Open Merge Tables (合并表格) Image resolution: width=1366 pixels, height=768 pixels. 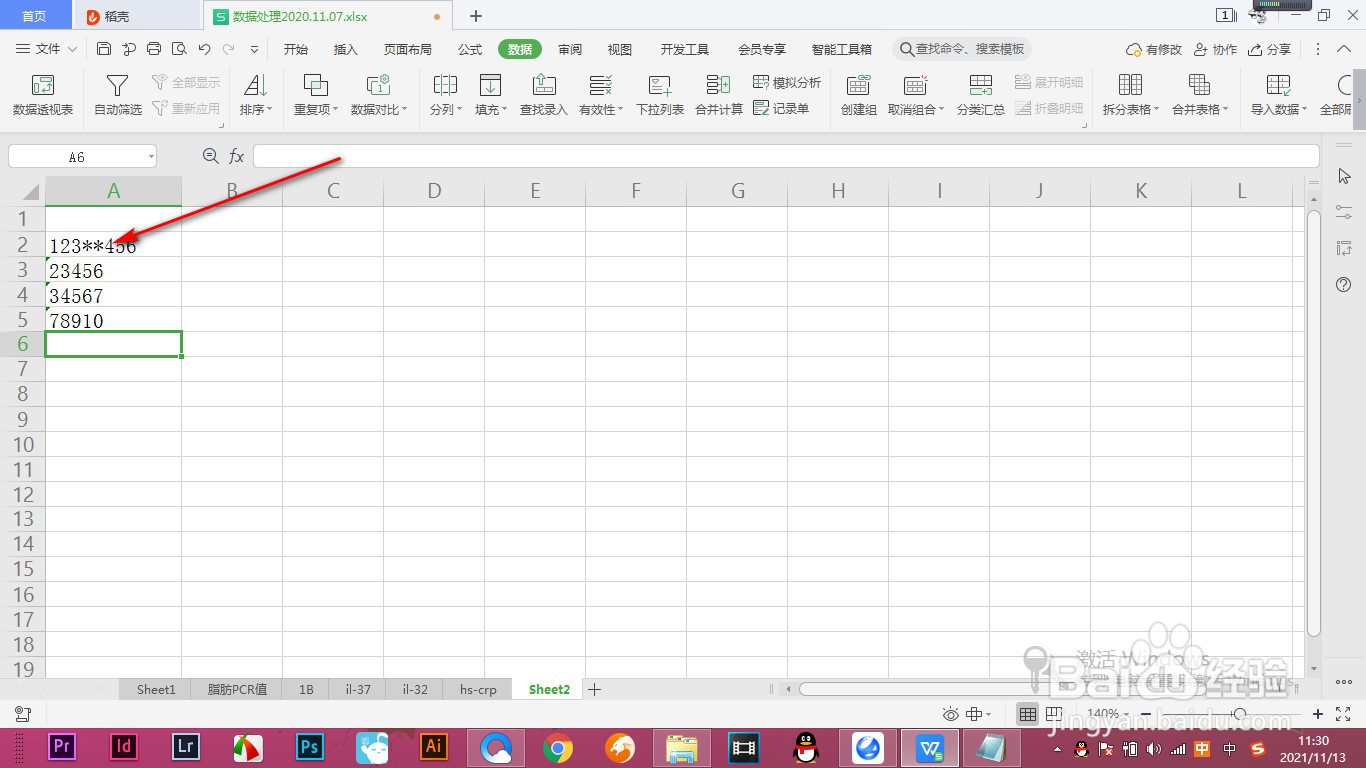pyautogui.click(x=1199, y=95)
